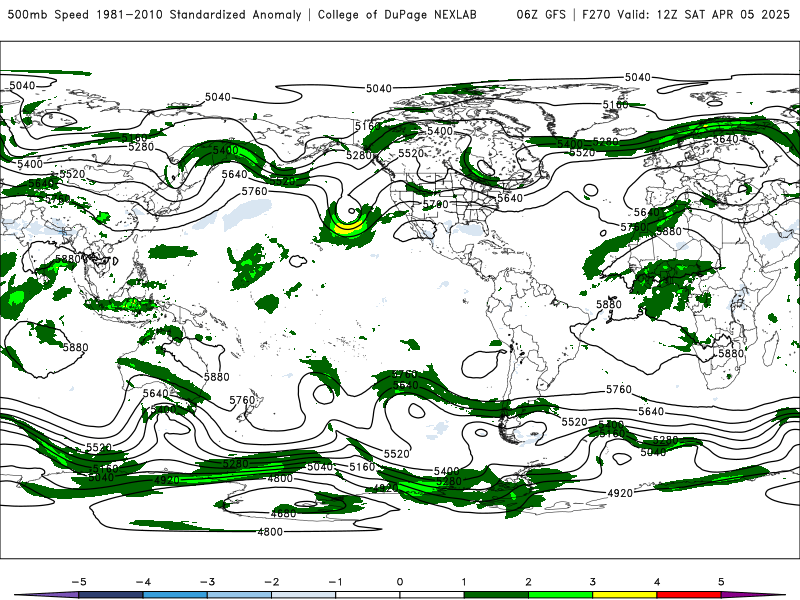Click the colorbar tick label '5'
800x600 pixels.
click(721, 582)
